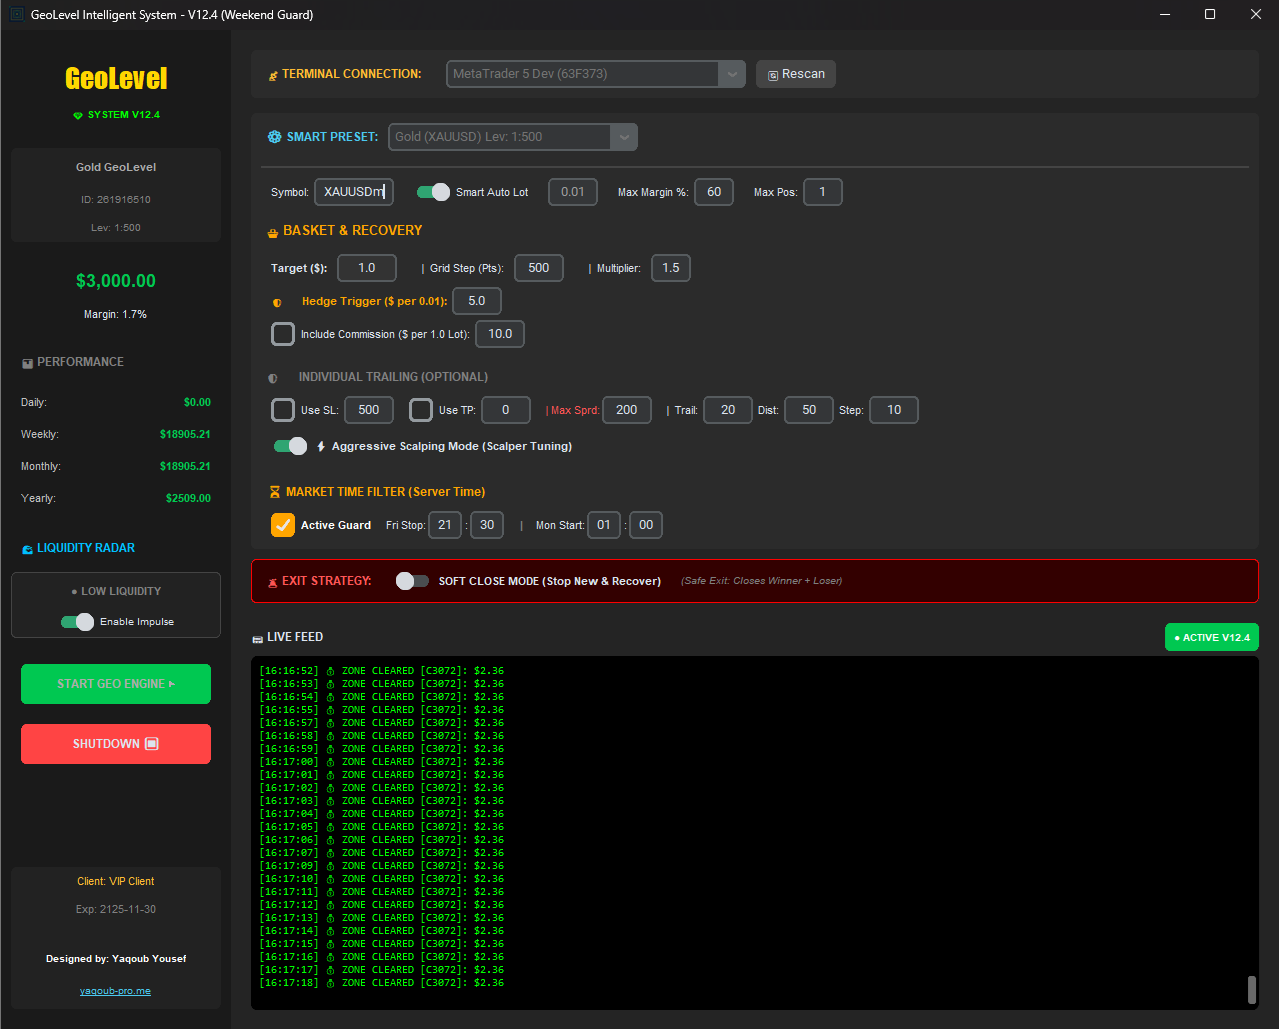
Task: Enable the SOFT CLOSE MODE toggle
Action: point(412,580)
